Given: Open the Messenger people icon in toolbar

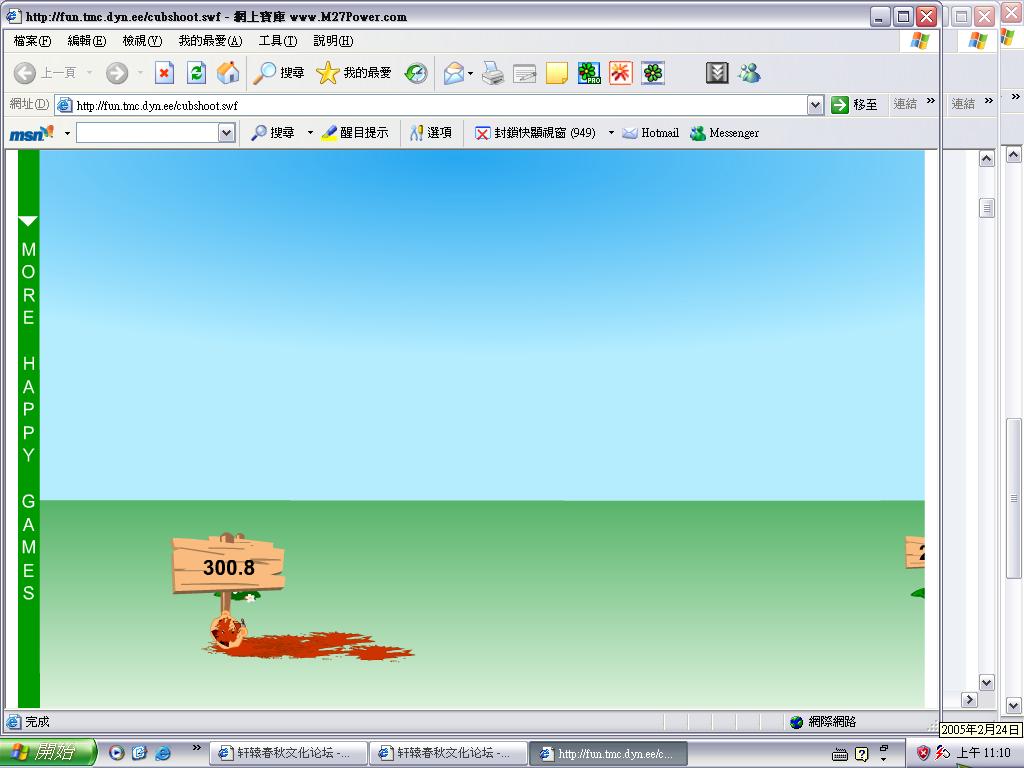Looking at the screenshot, I should coord(750,72).
